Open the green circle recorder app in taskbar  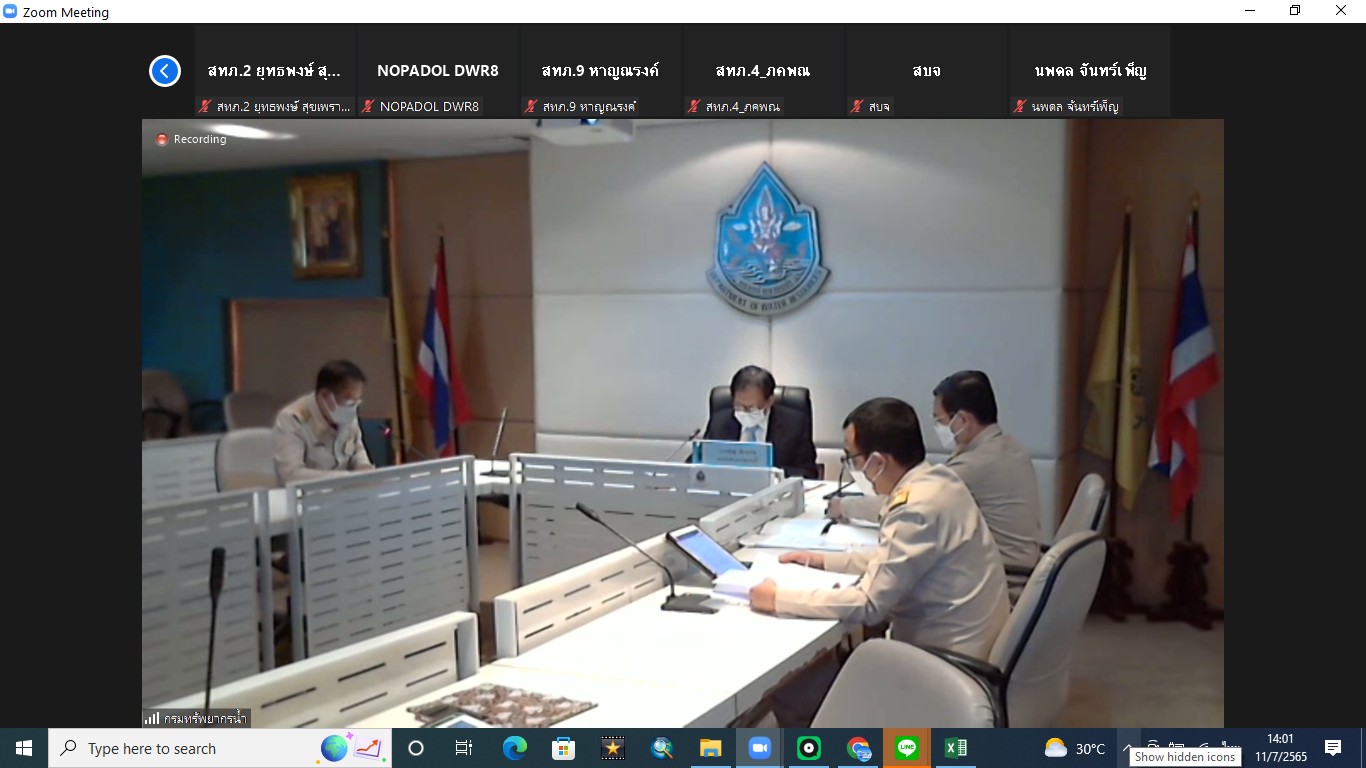click(808, 748)
